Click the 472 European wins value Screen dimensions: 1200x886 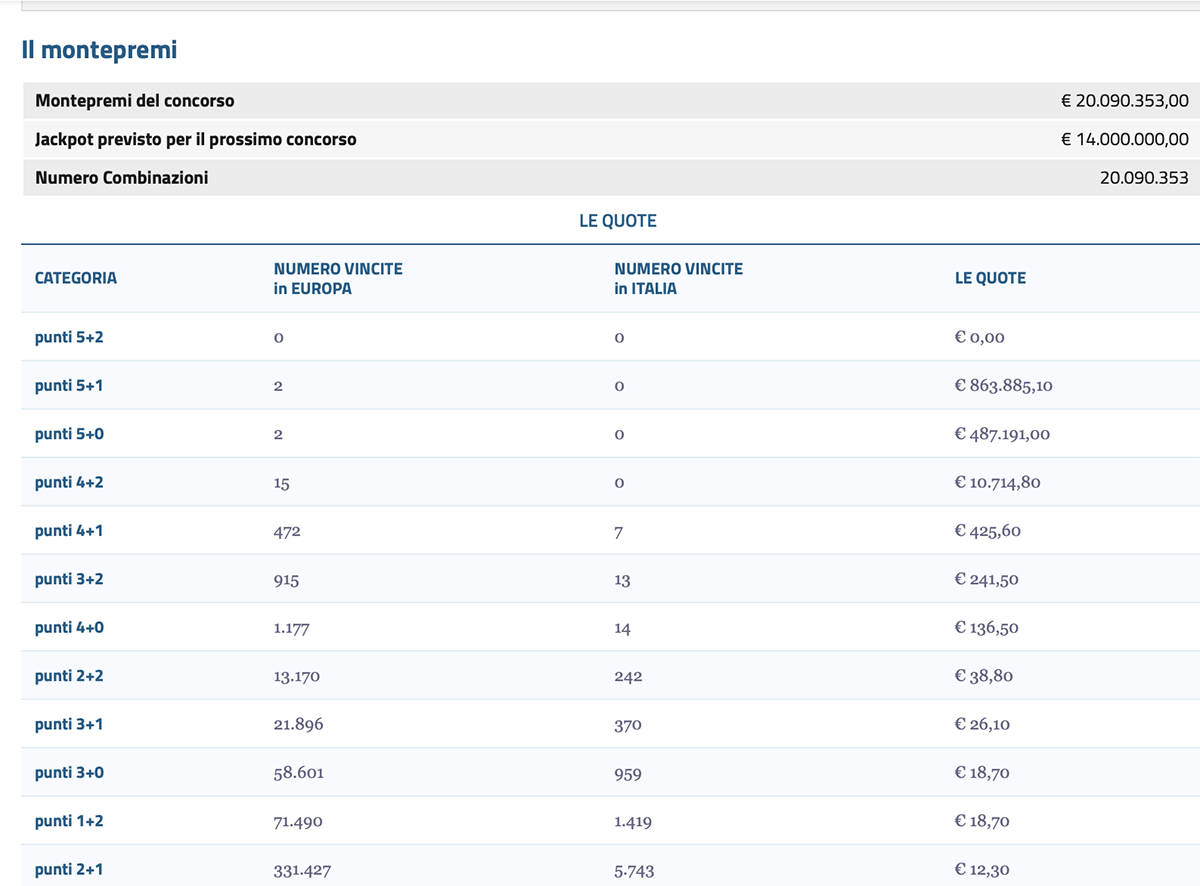[287, 531]
